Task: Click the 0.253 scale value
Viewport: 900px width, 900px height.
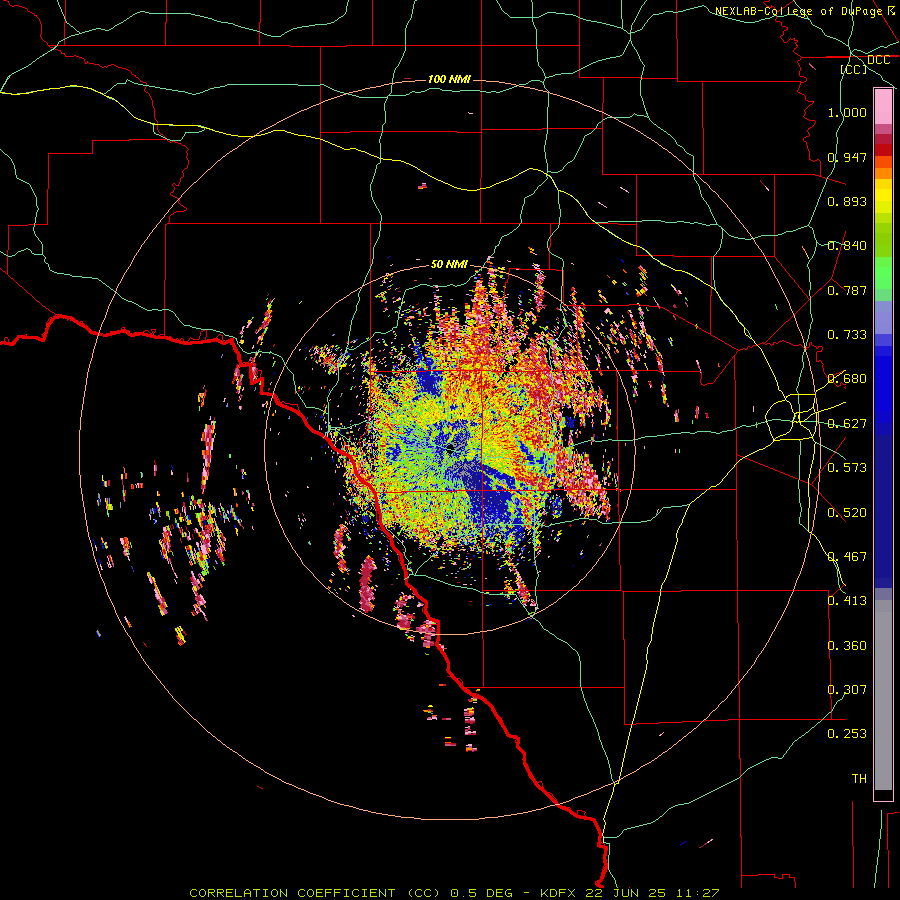Action: click(x=847, y=734)
